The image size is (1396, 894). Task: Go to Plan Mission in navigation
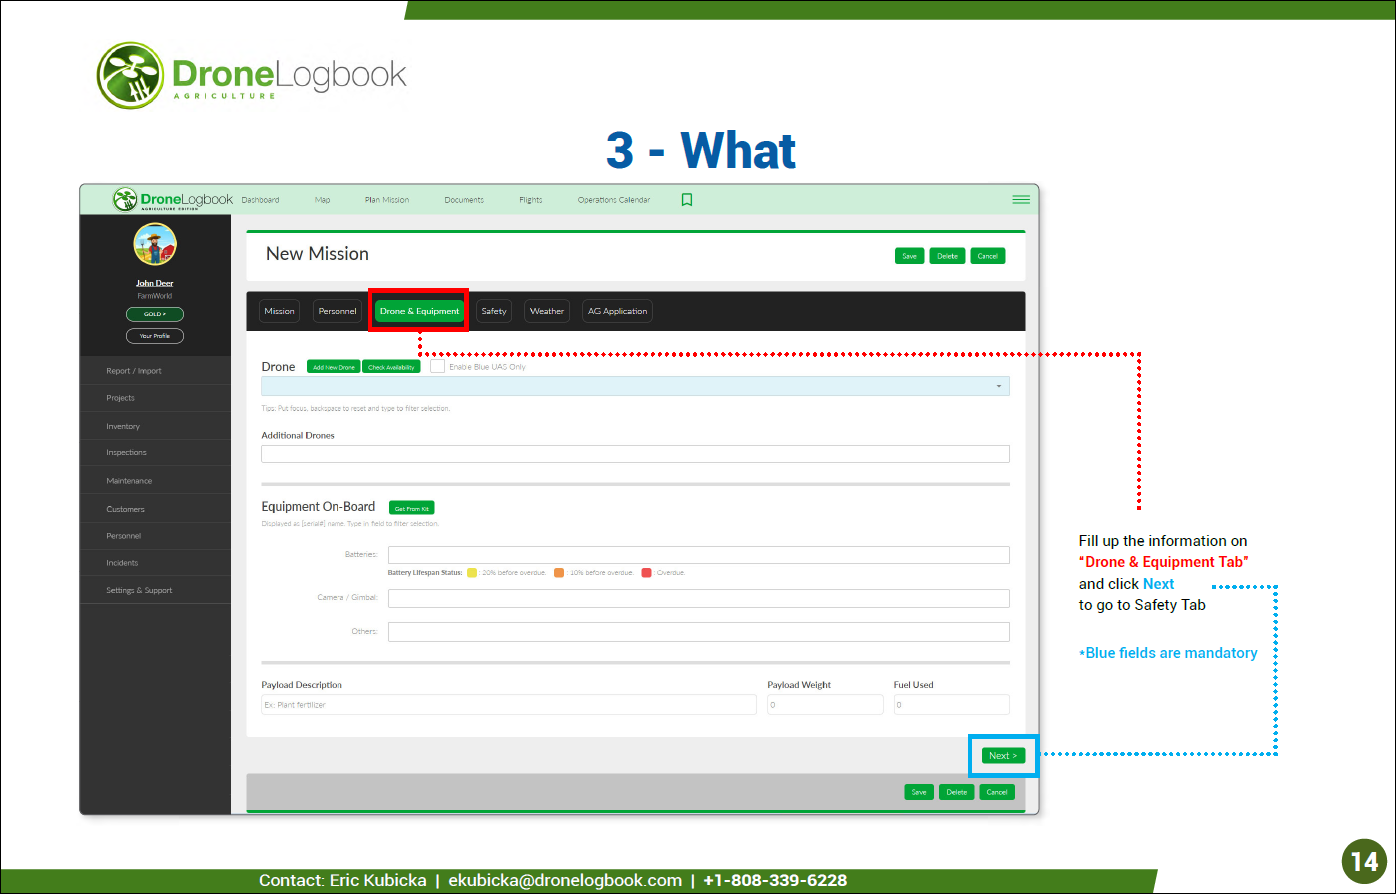pyautogui.click(x=387, y=200)
